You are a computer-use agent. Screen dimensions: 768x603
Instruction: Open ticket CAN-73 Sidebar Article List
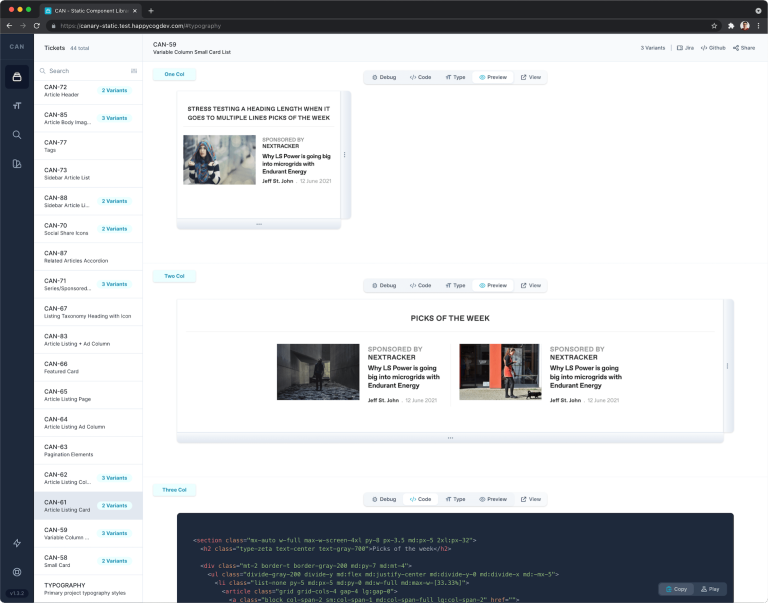coord(88,173)
